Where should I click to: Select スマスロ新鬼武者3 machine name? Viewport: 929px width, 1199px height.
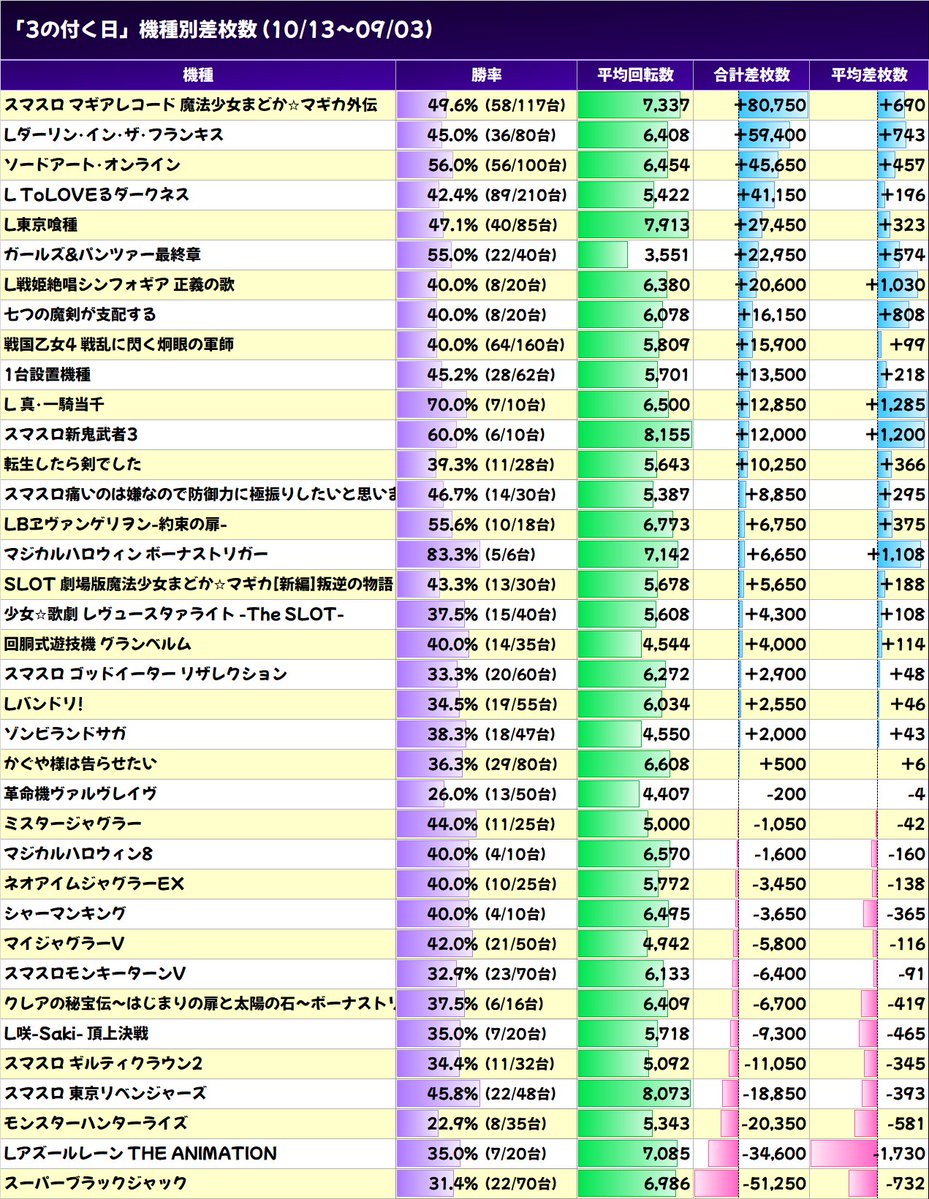coord(70,434)
